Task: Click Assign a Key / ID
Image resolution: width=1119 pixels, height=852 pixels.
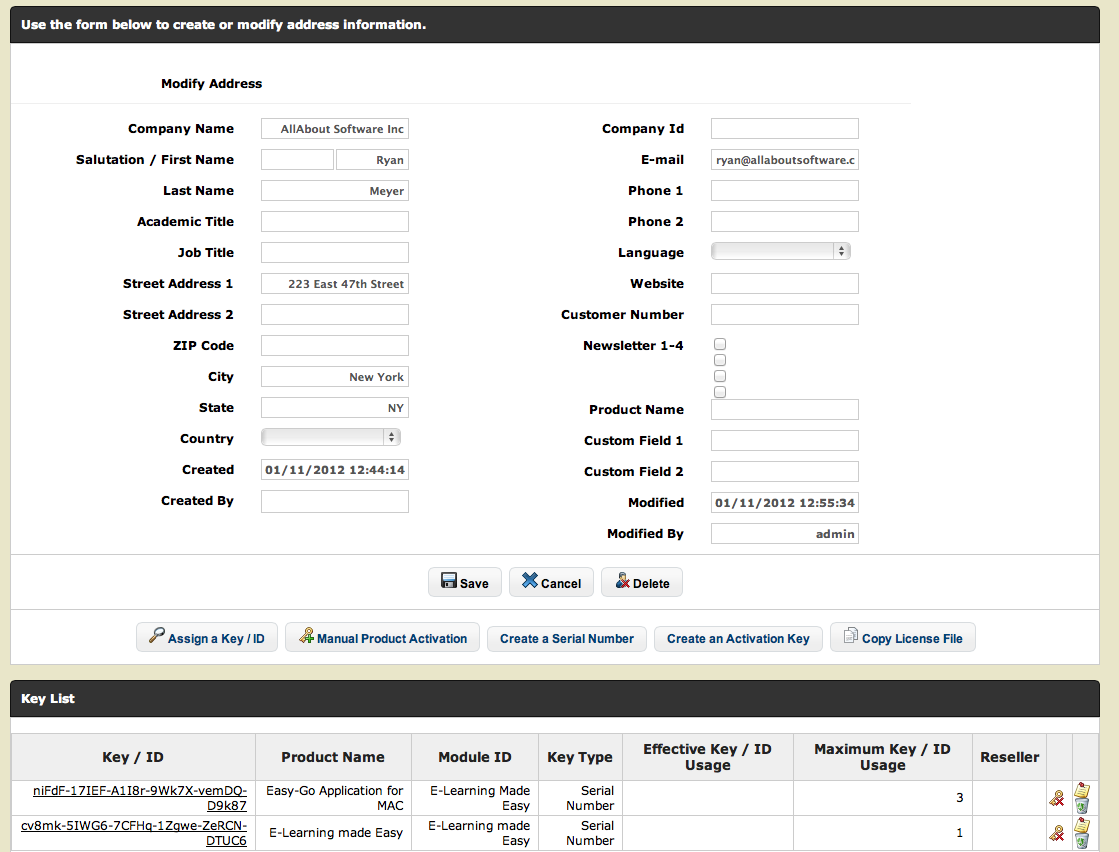Action: (207, 638)
